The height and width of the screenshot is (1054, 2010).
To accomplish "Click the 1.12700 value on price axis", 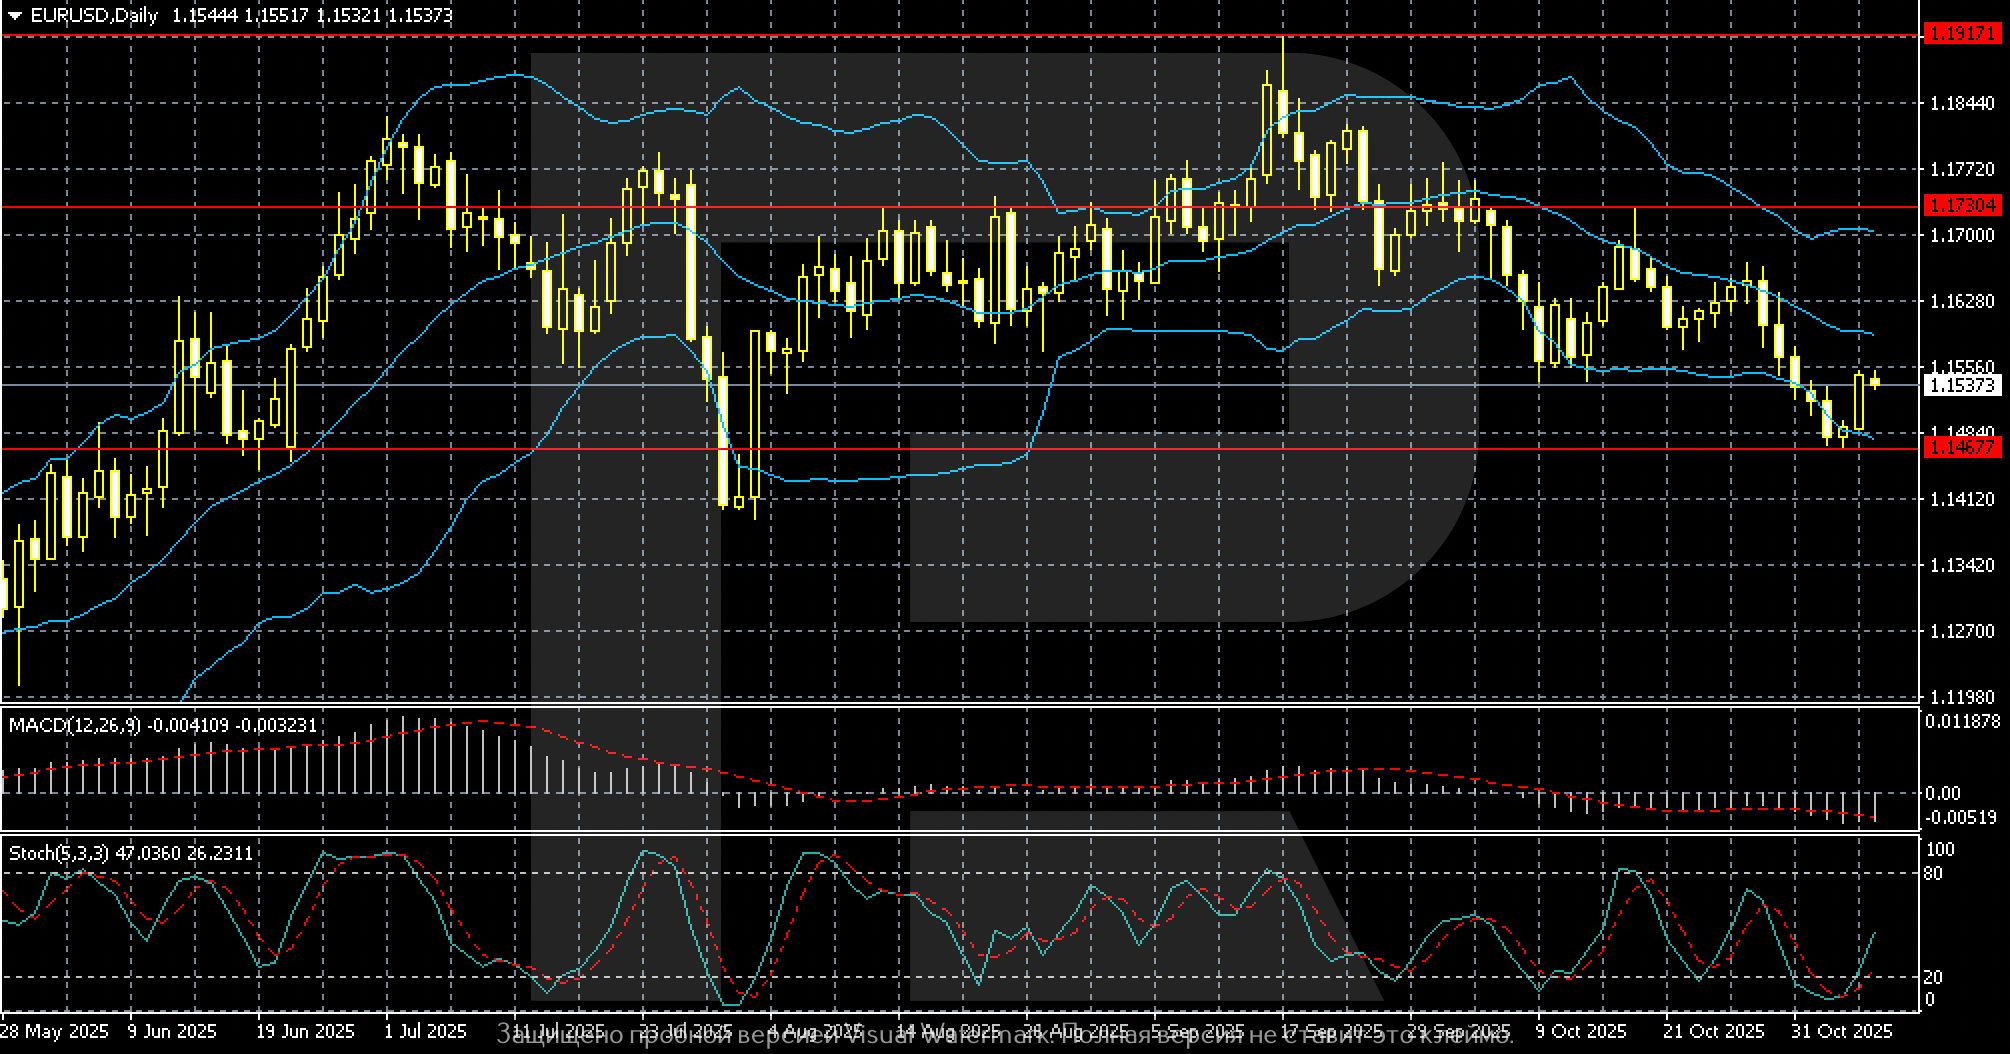I will click(1961, 631).
